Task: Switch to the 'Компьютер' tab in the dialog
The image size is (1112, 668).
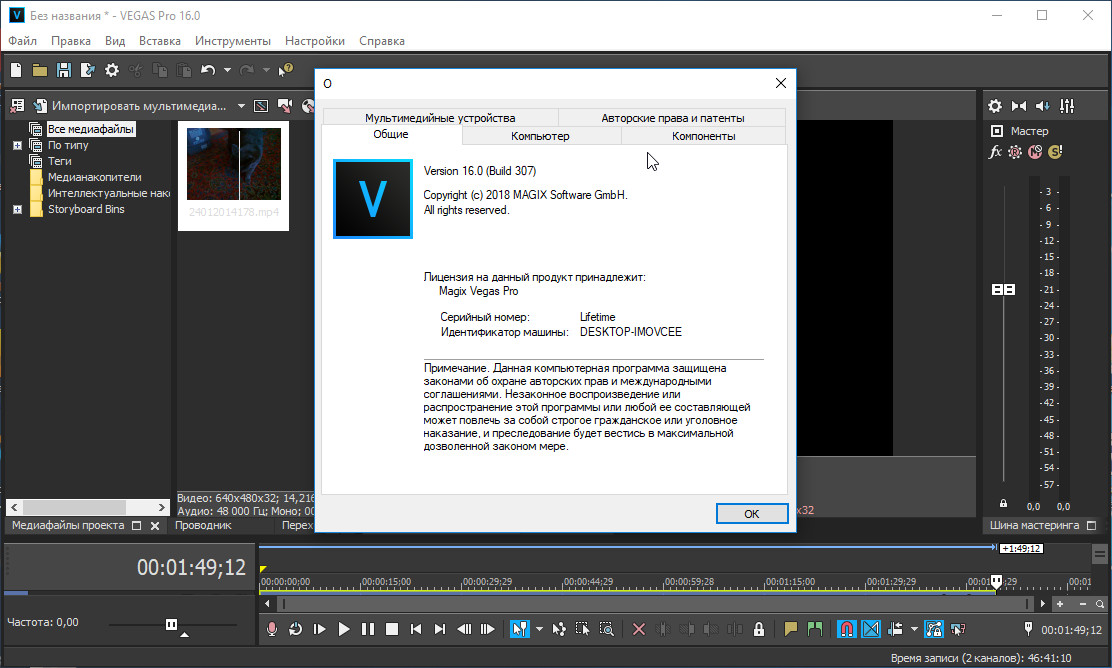Action: [x=540, y=136]
